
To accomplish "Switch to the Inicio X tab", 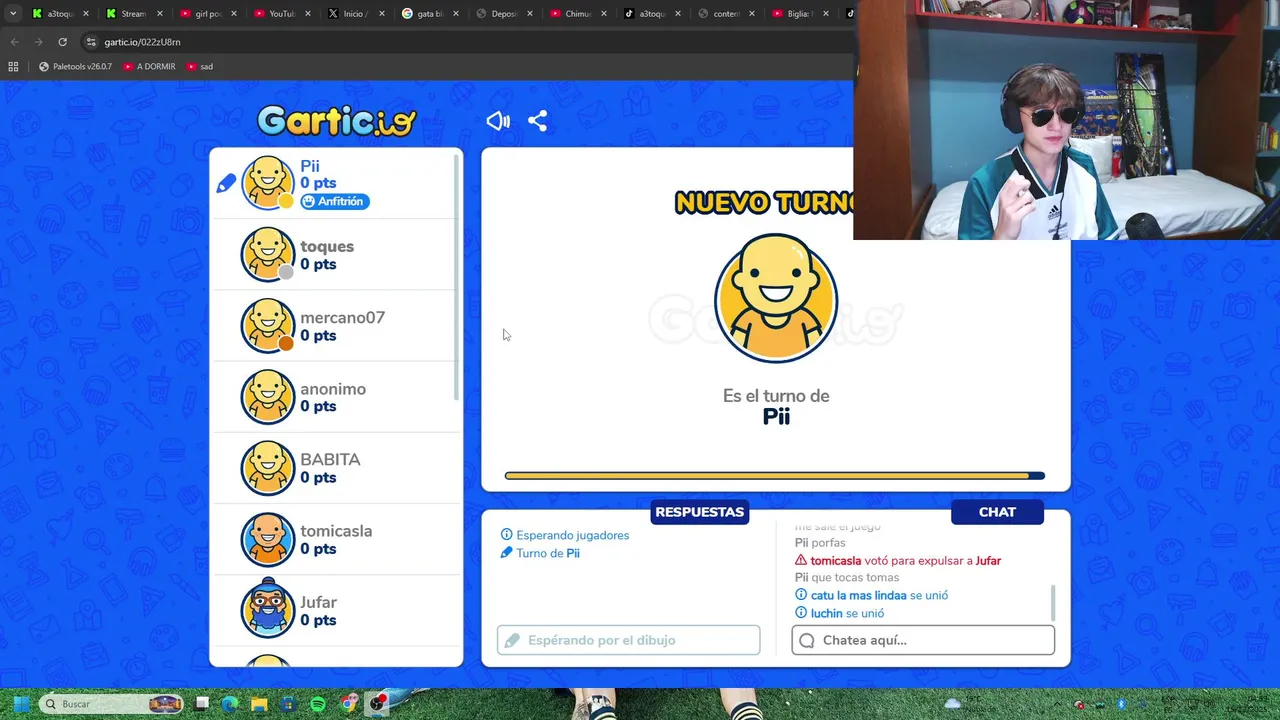I will [x=355, y=14].
